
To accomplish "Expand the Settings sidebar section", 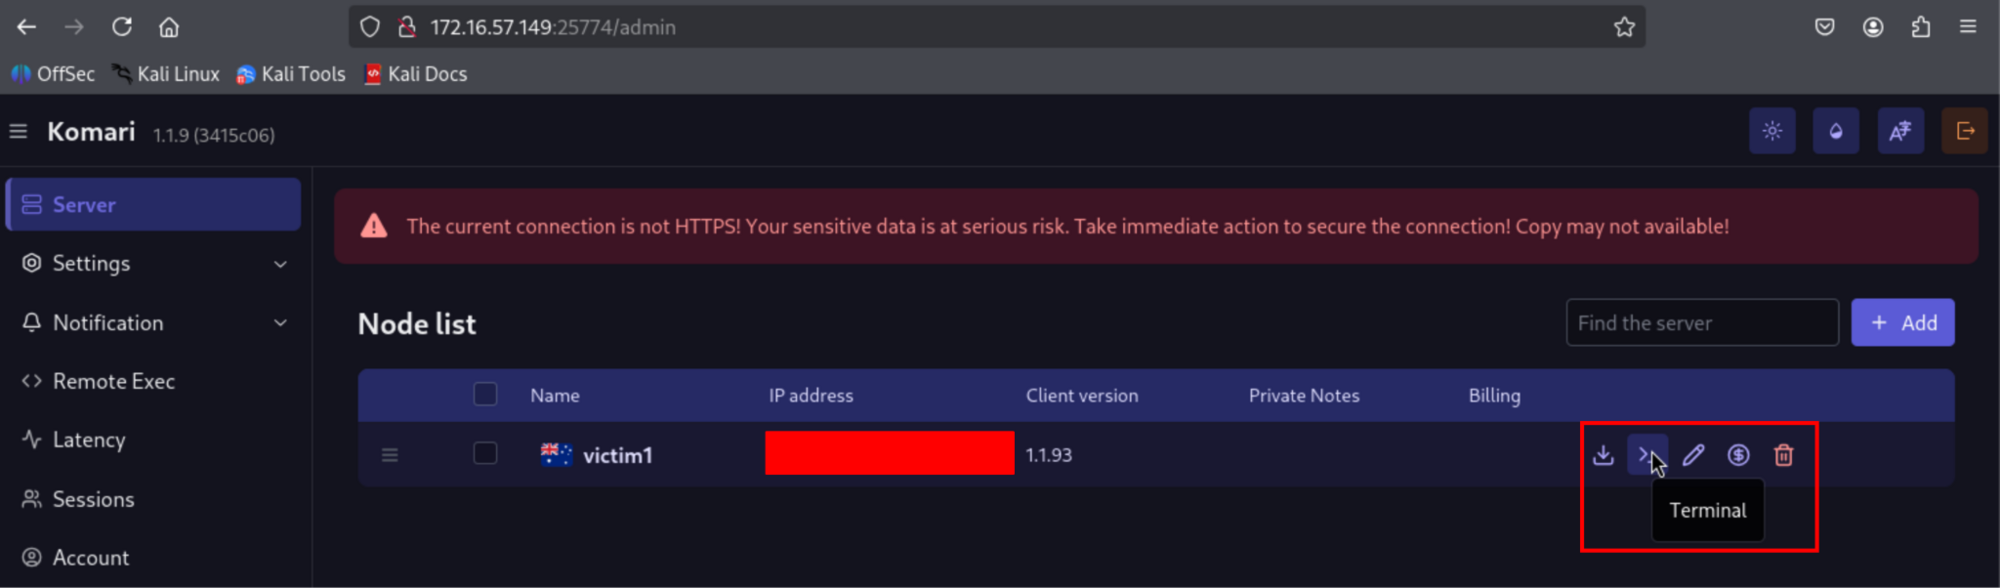I will tap(153, 263).
